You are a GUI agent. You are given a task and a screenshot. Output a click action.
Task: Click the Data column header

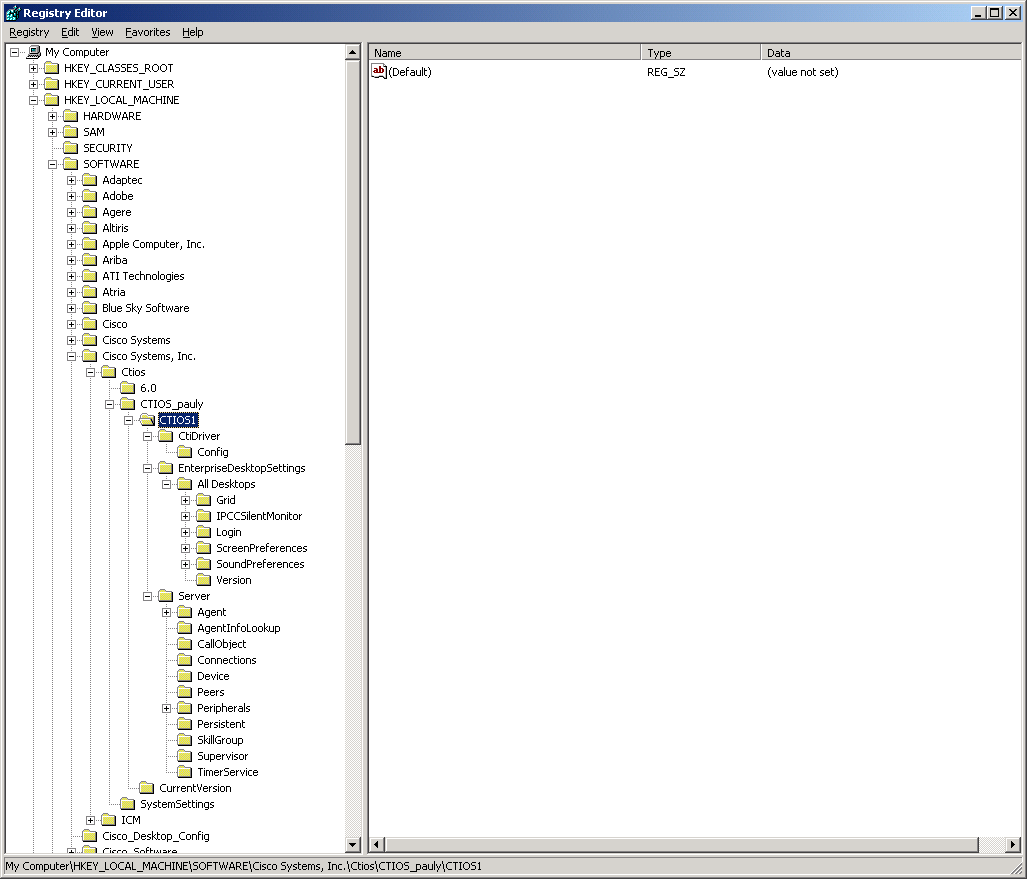pyautogui.click(x=891, y=52)
